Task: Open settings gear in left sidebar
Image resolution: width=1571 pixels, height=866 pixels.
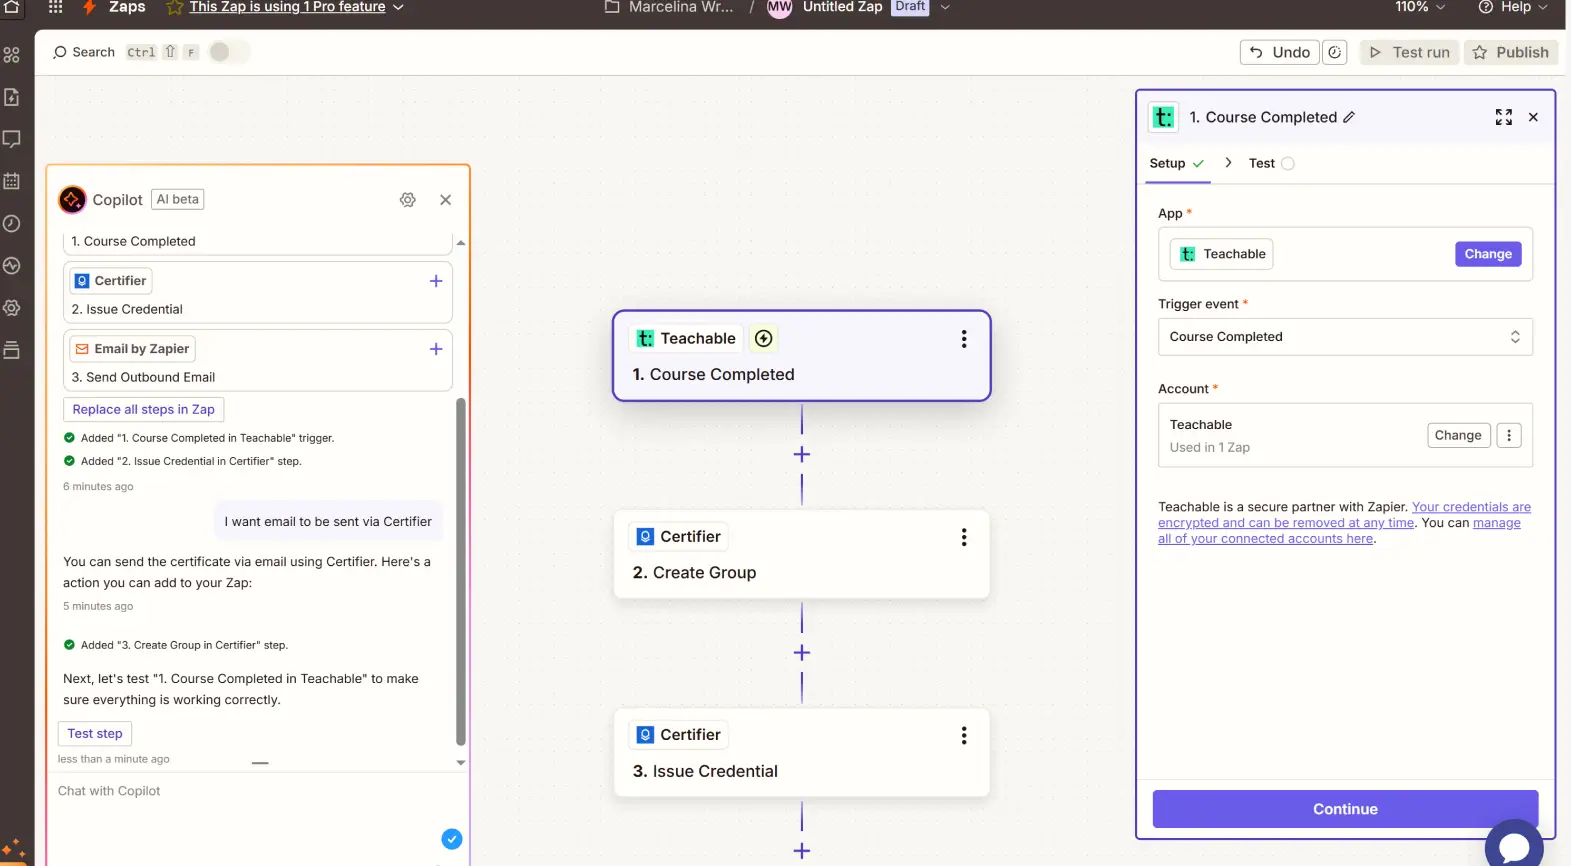Action: click(12, 308)
